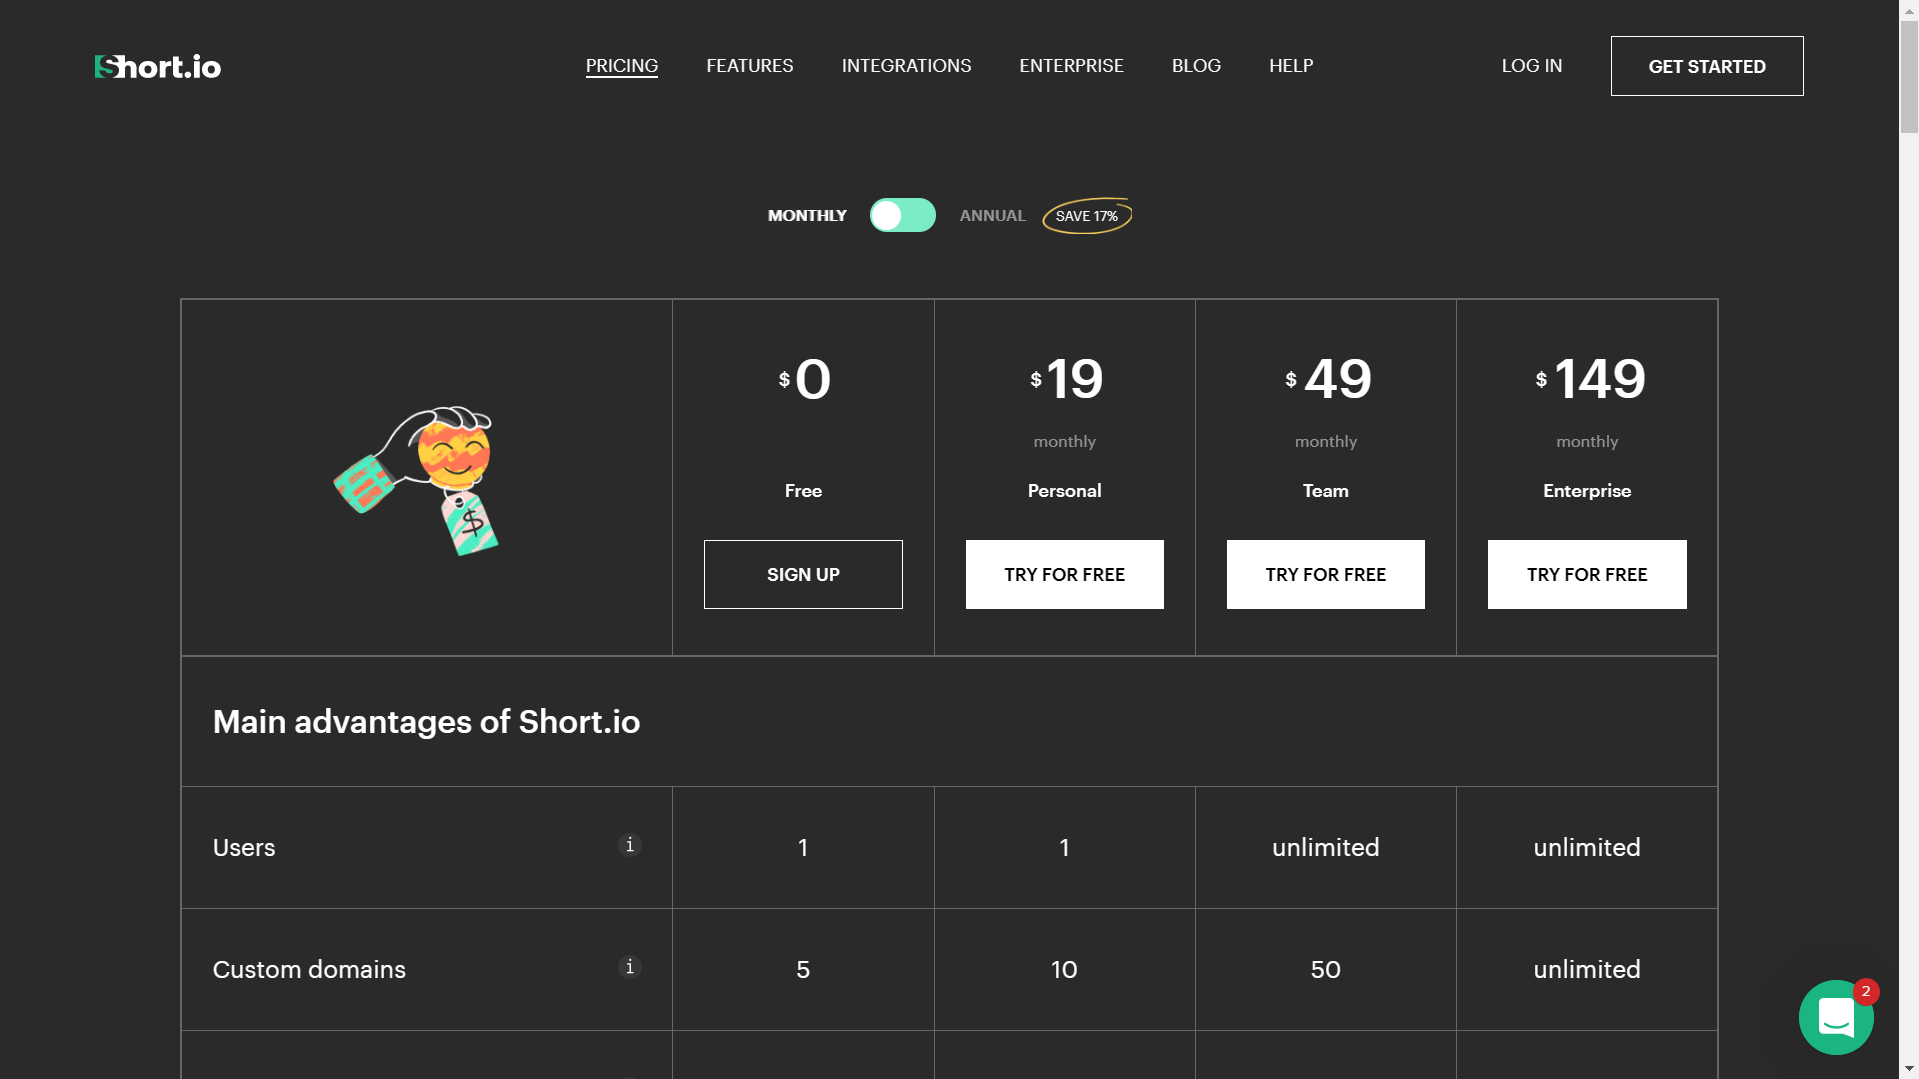Viewport: 1919px width, 1079px height.
Task: Go to the Features menu item
Action: point(750,66)
